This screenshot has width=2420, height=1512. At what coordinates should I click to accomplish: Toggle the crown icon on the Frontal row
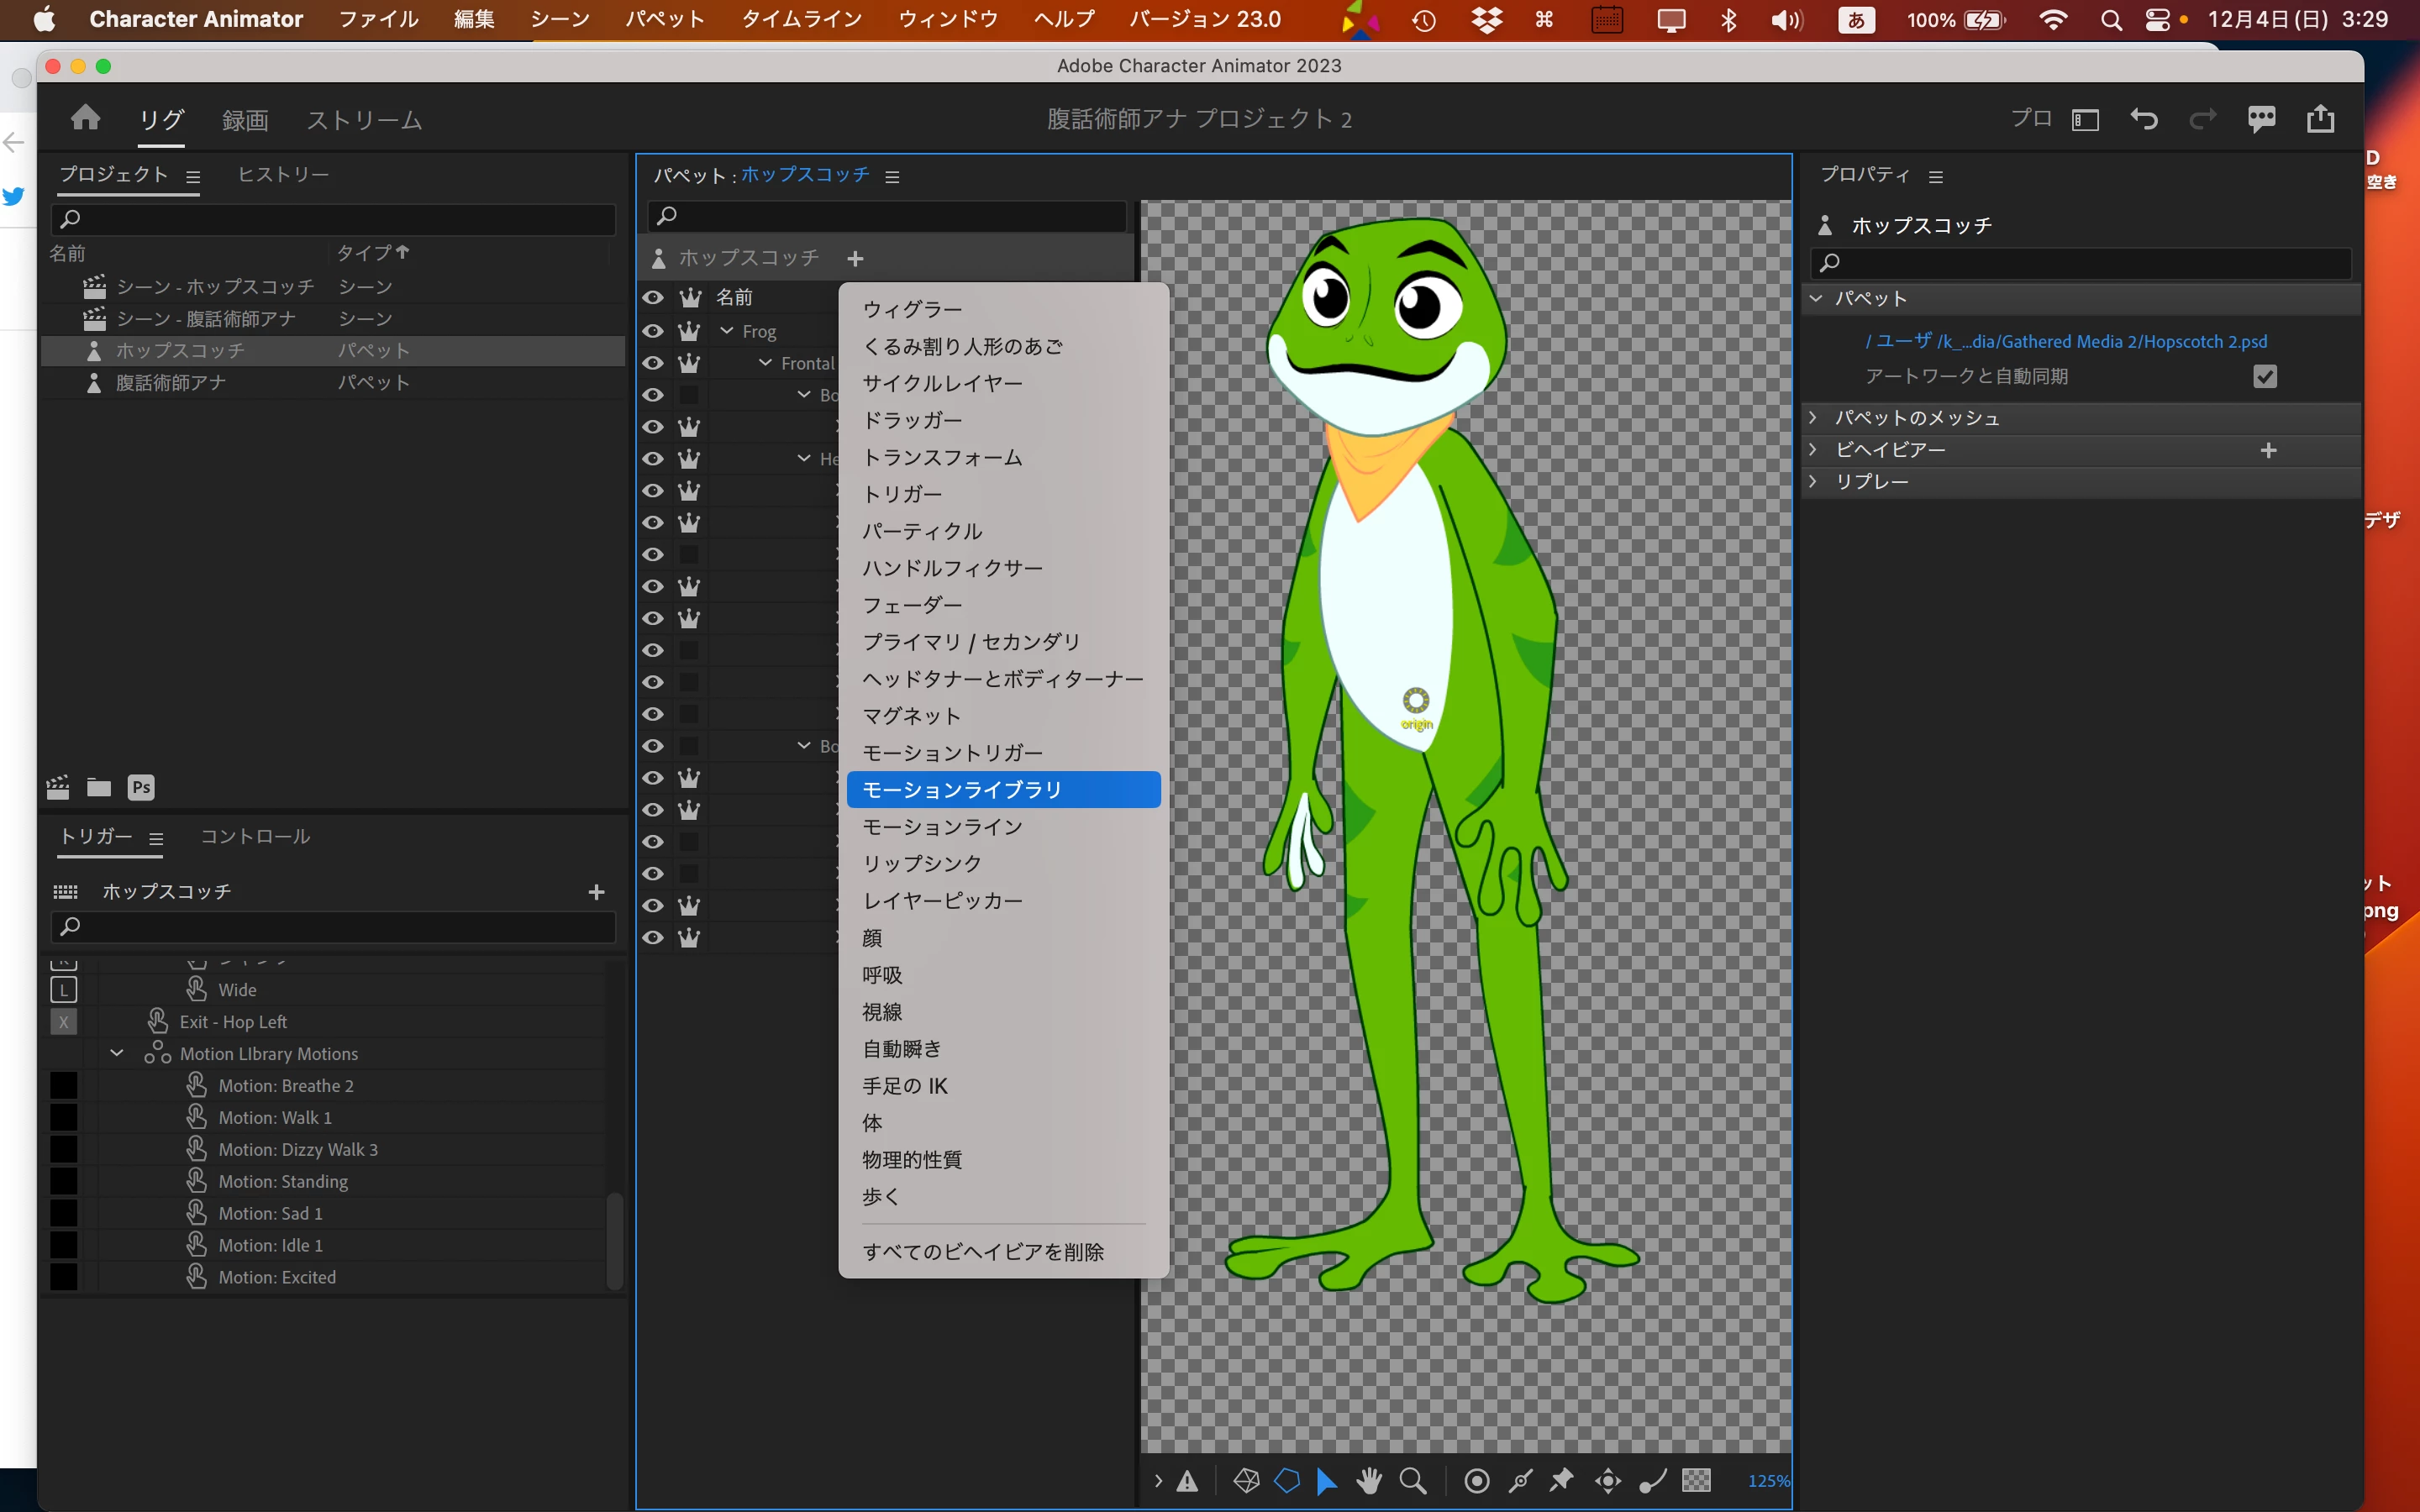coord(689,363)
